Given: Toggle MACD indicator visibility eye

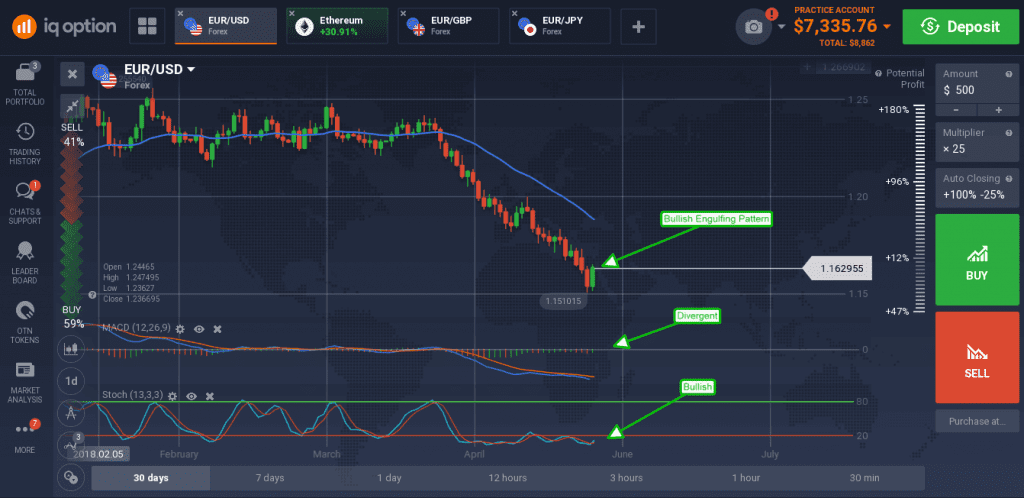Looking at the screenshot, I should (199, 330).
